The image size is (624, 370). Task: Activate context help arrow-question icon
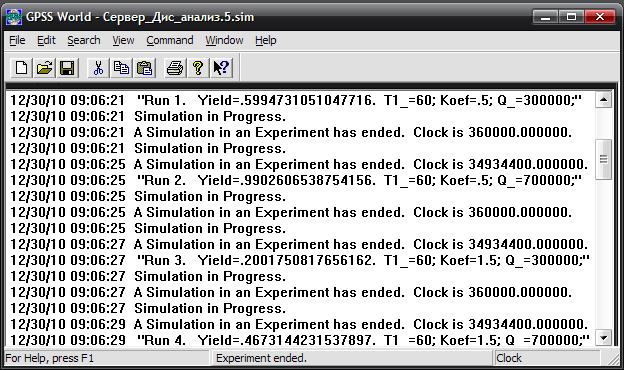coord(221,68)
